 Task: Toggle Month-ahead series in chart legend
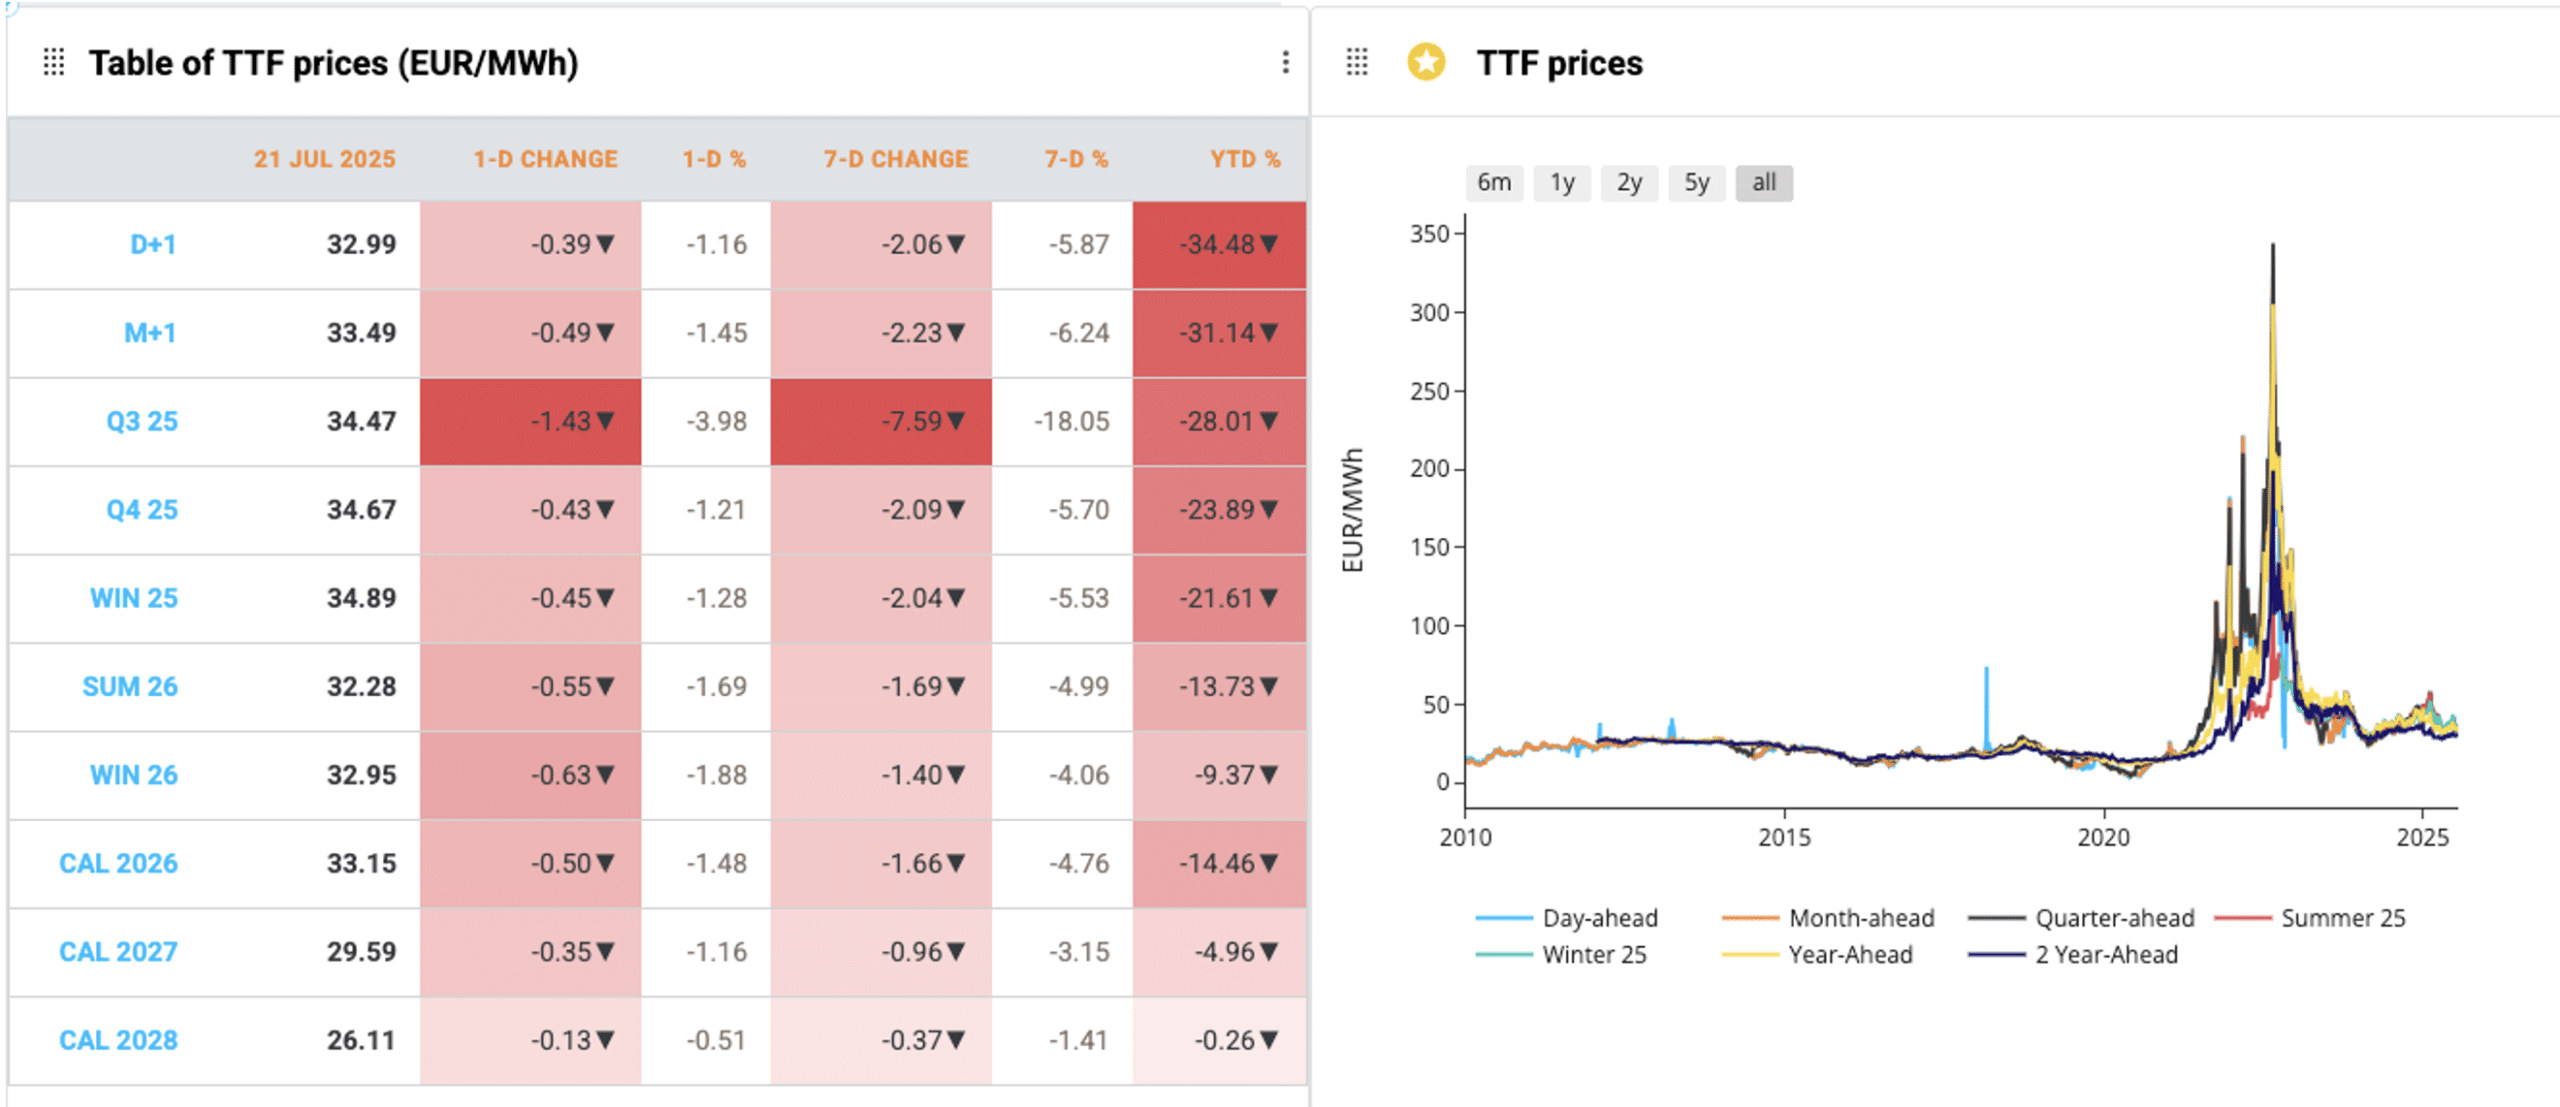click(1860, 918)
